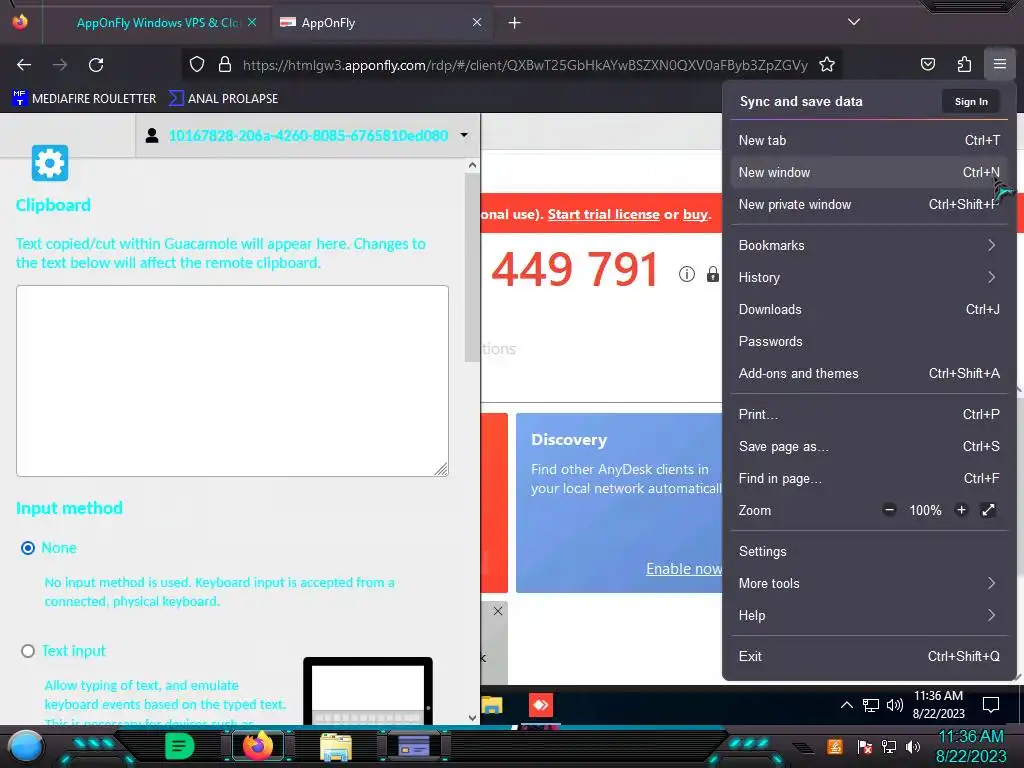1024x768 pixels.
Task: Open the green notes taskbar app
Action: (x=180, y=746)
